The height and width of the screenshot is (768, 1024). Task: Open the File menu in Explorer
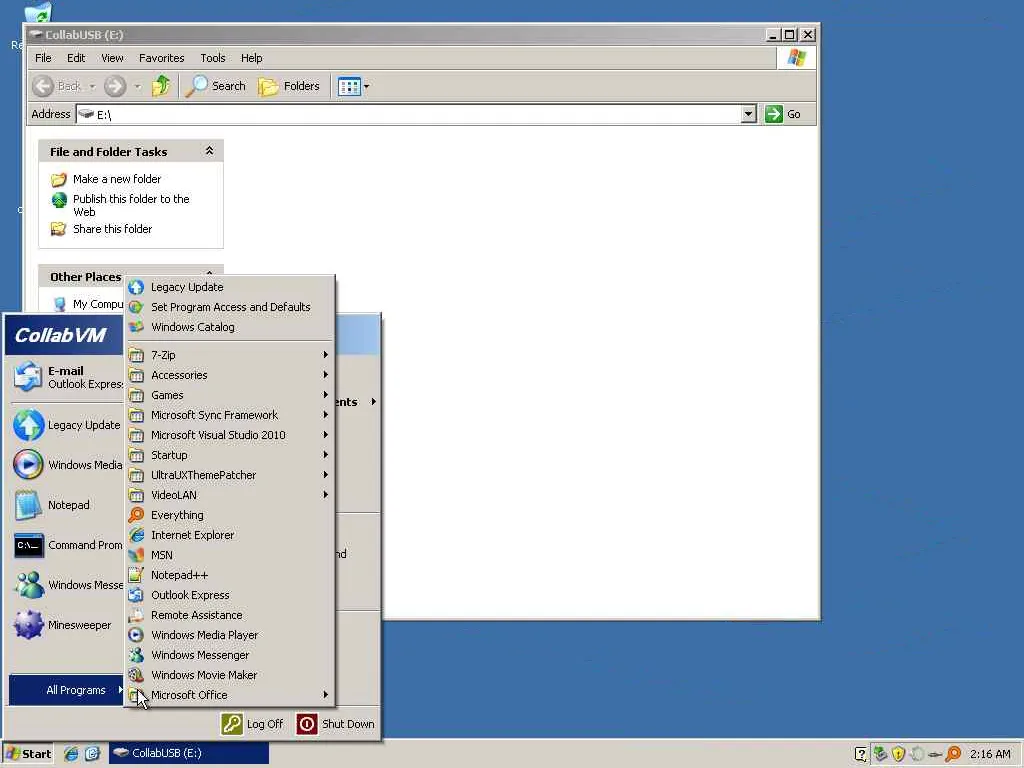tap(43, 58)
